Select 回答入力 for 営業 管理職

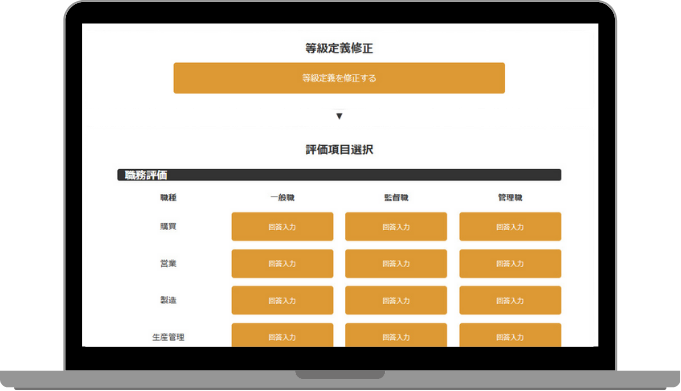(510, 263)
